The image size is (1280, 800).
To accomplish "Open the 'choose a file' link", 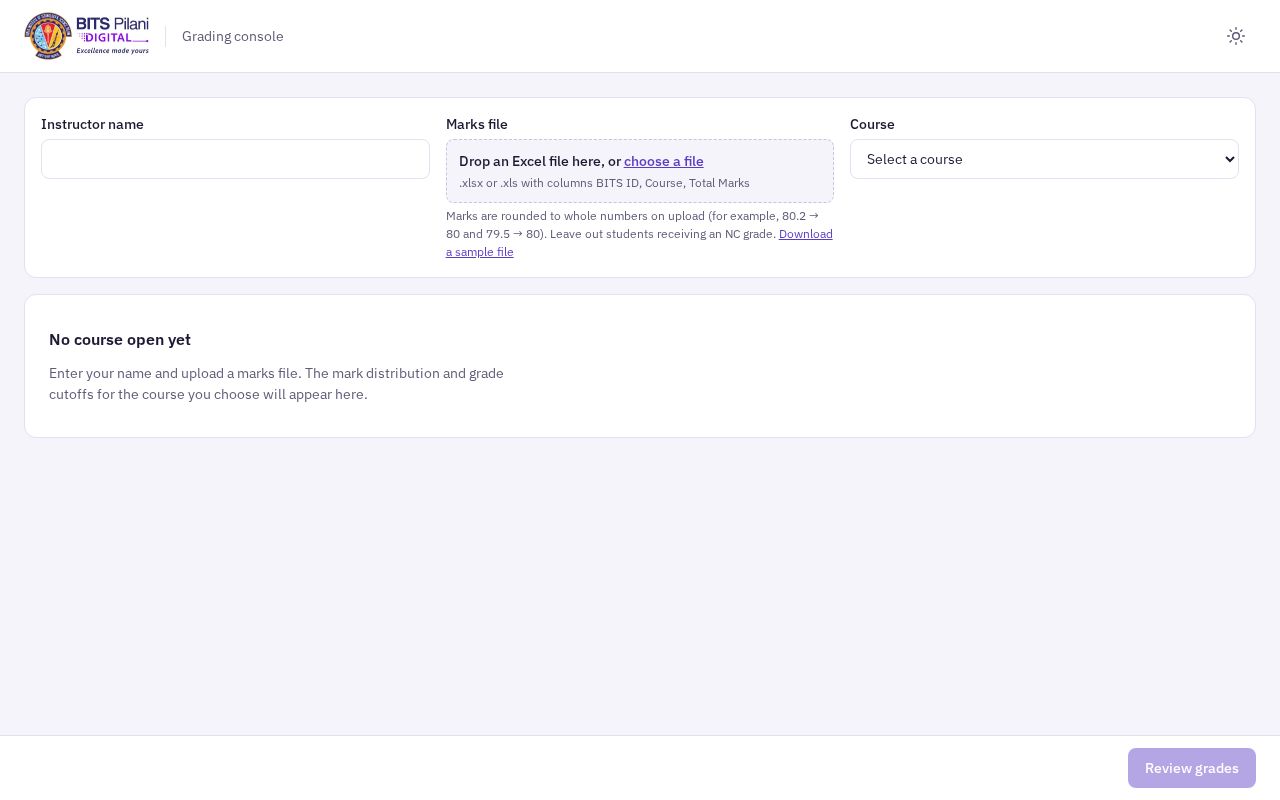I will coord(664,161).
